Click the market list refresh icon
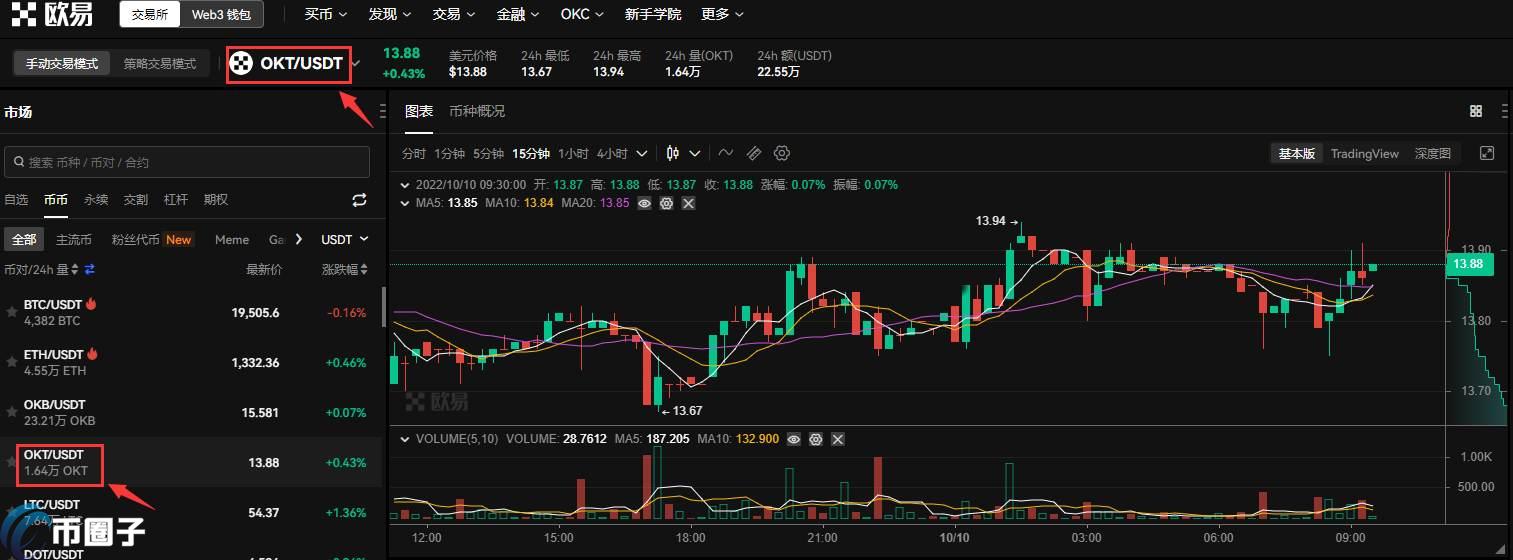This screenshot has width=1513, height=560. click(x=359, y=200)
